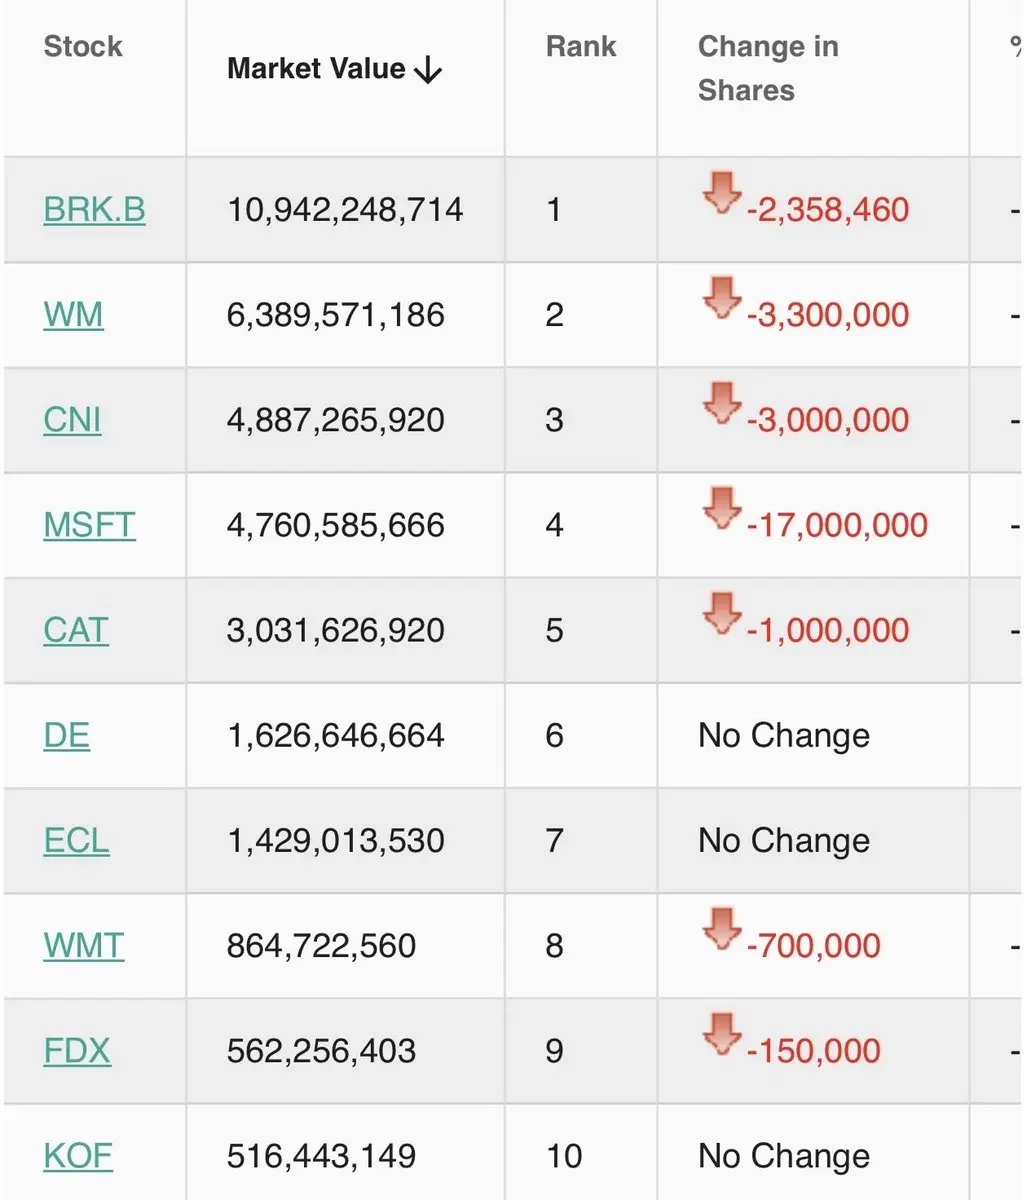
Task: Click red down arrow in WM row
Action: [721, 297]
